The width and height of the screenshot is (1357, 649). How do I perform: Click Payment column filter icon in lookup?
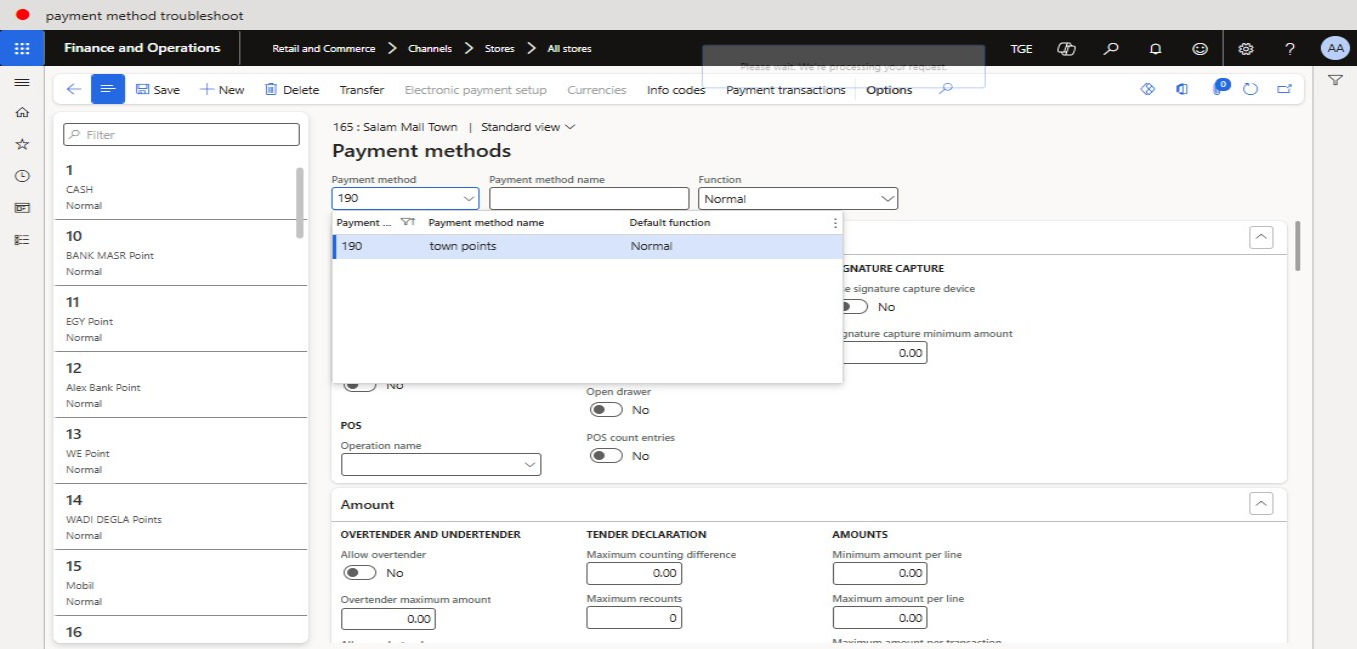point(407,222)
